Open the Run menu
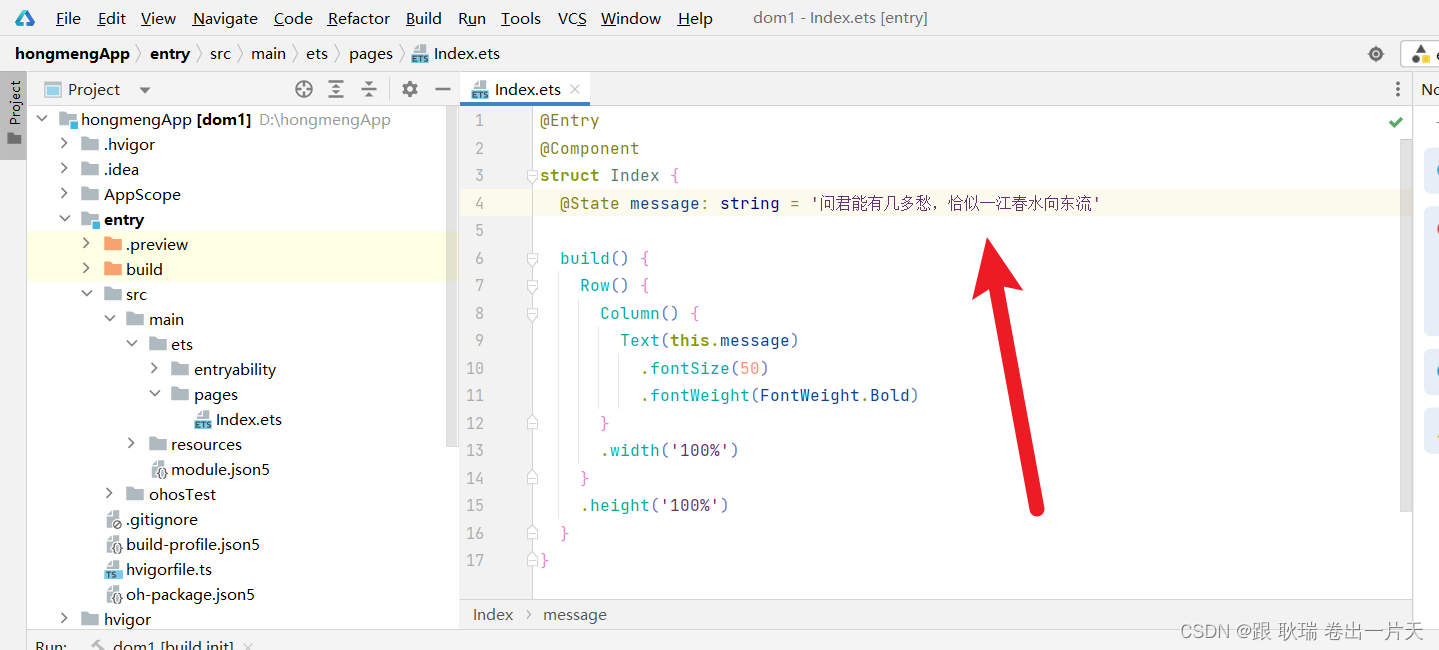 [472, 18]
